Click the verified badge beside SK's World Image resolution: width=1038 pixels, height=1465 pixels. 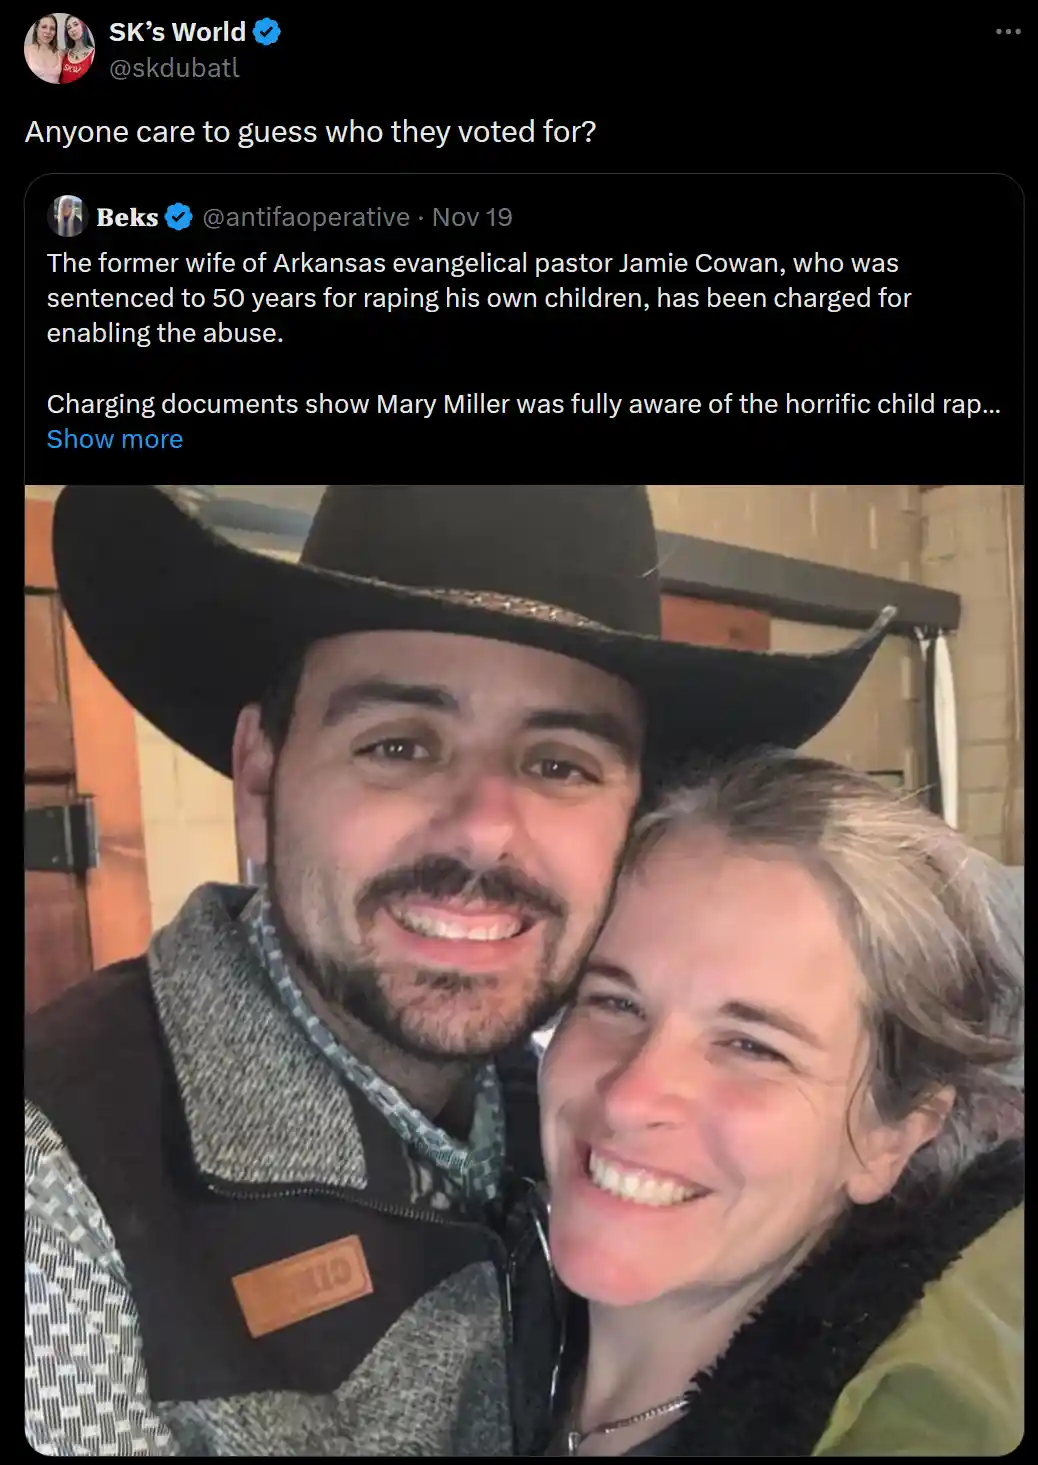coord(266,32)
